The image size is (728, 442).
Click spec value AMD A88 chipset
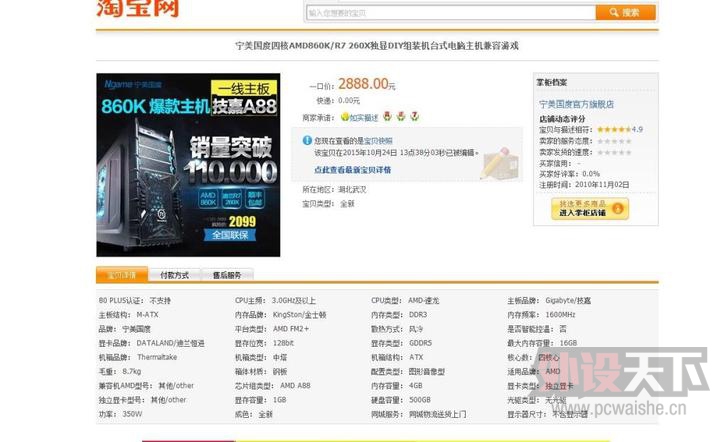click(x=295, y=385)
